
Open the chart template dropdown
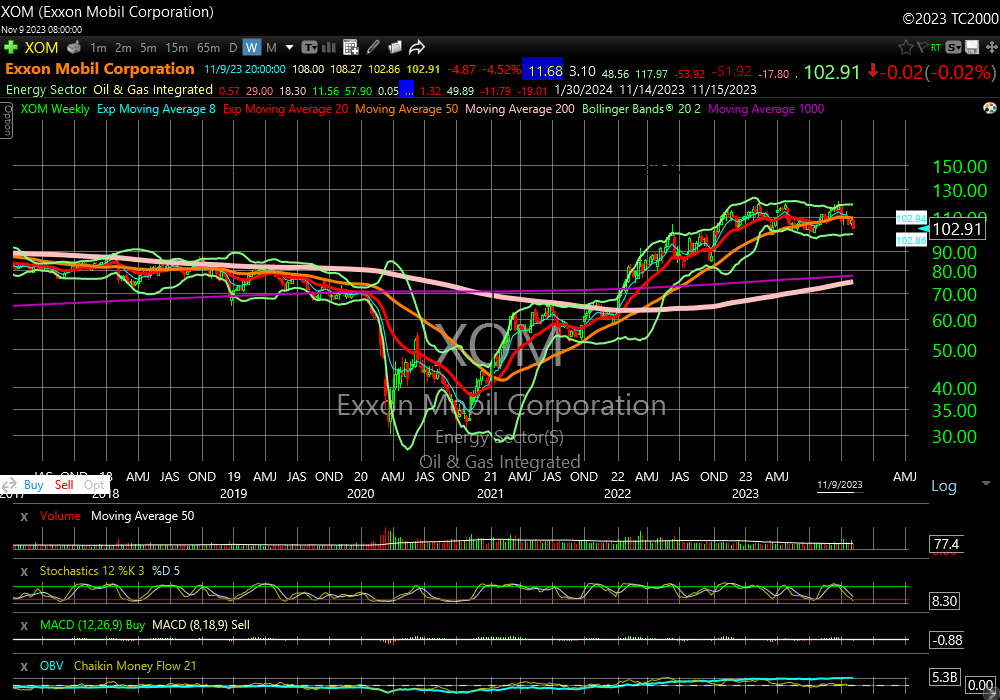310,47
